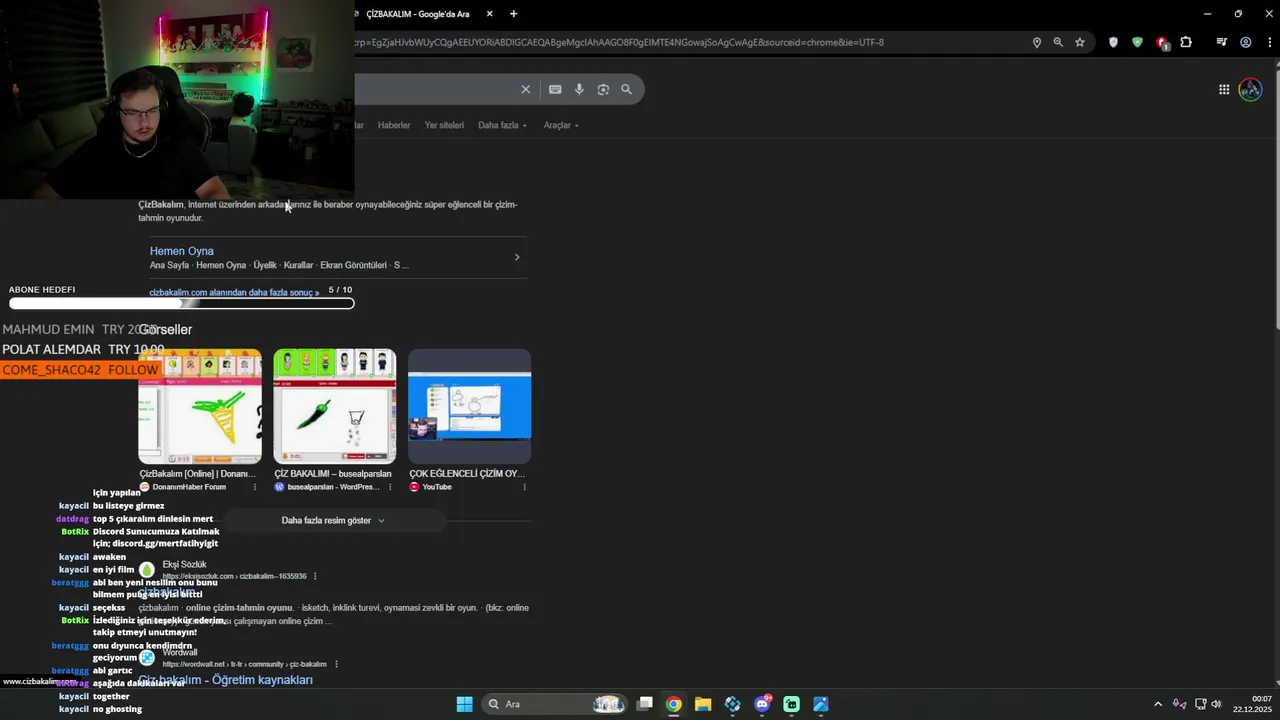Open the volume tray icon
Image resolution: width=1280 pixels, height=720 pixels.
tap(1216, 704)
